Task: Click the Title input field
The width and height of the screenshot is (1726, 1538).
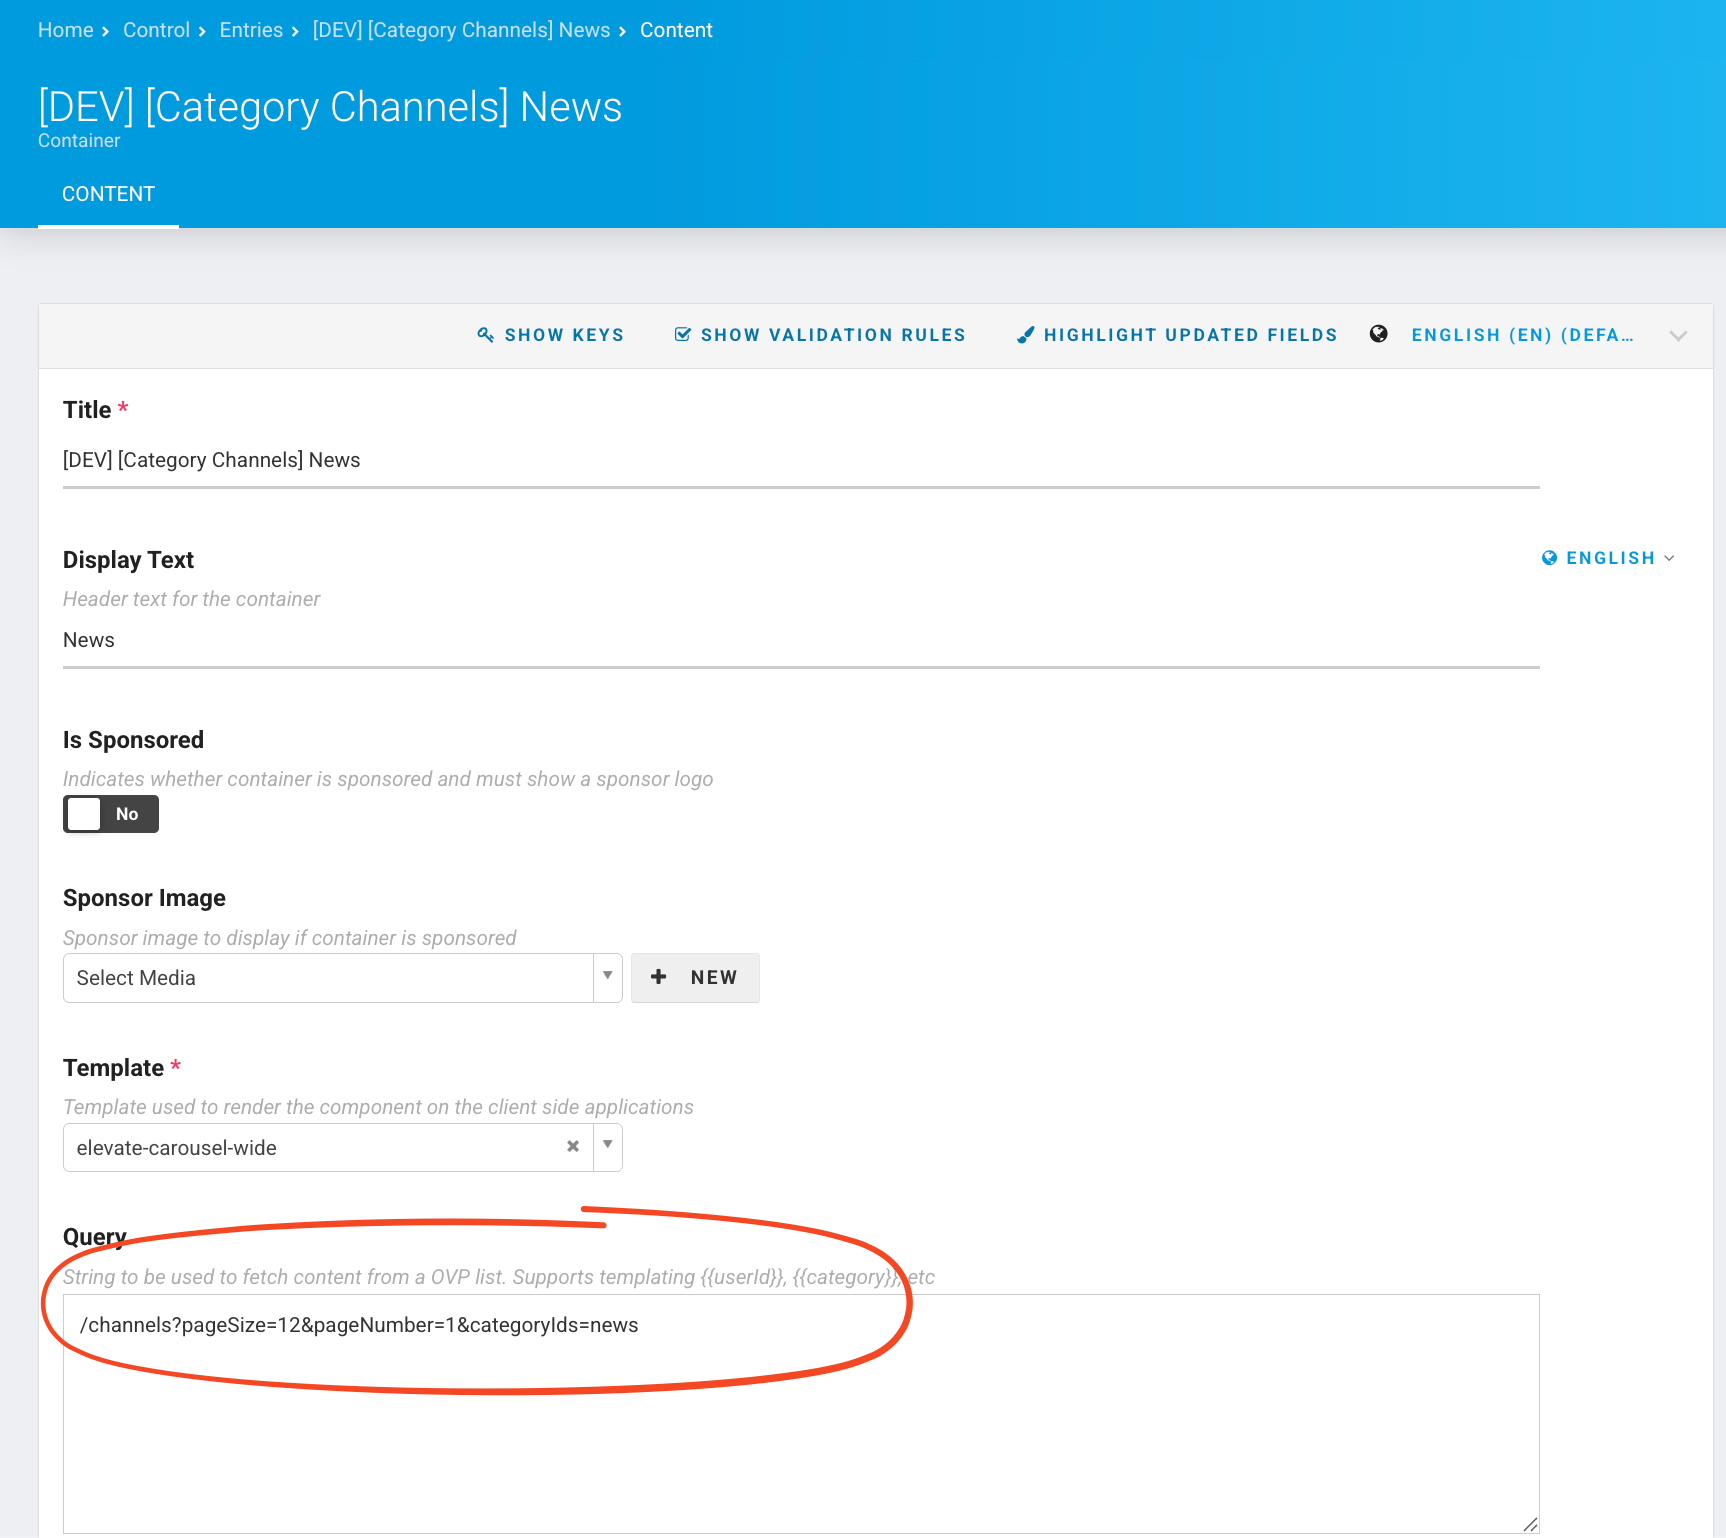Action: click(800, 460)
